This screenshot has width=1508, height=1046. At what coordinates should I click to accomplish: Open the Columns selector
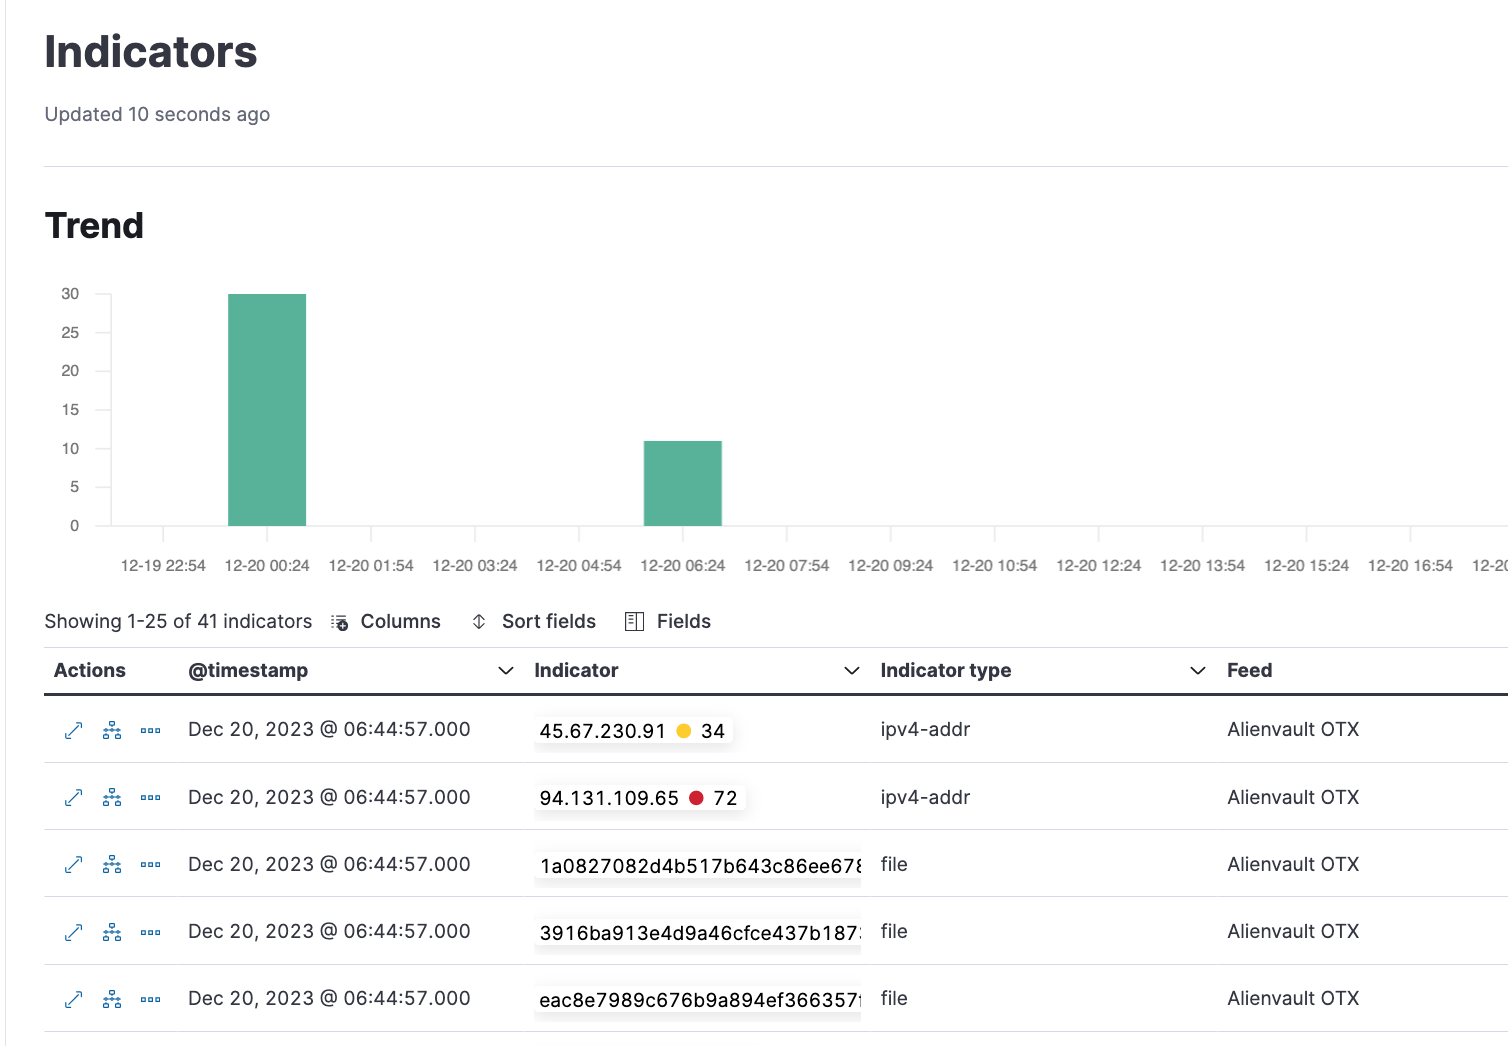386,622
